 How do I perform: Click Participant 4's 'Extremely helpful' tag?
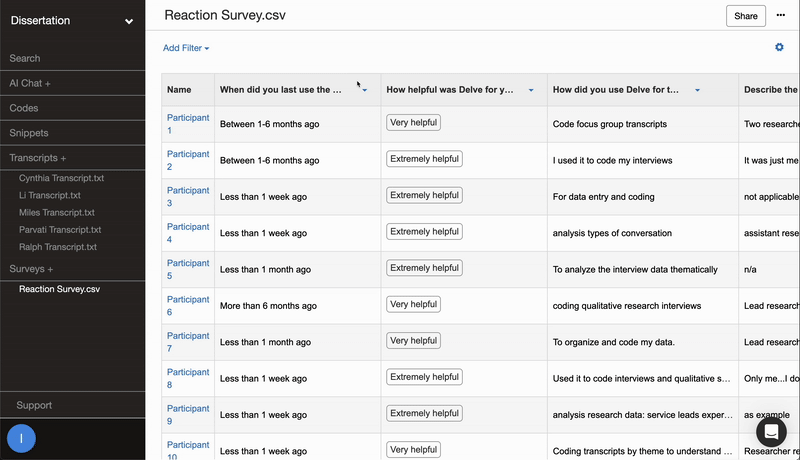pos(424,232)
